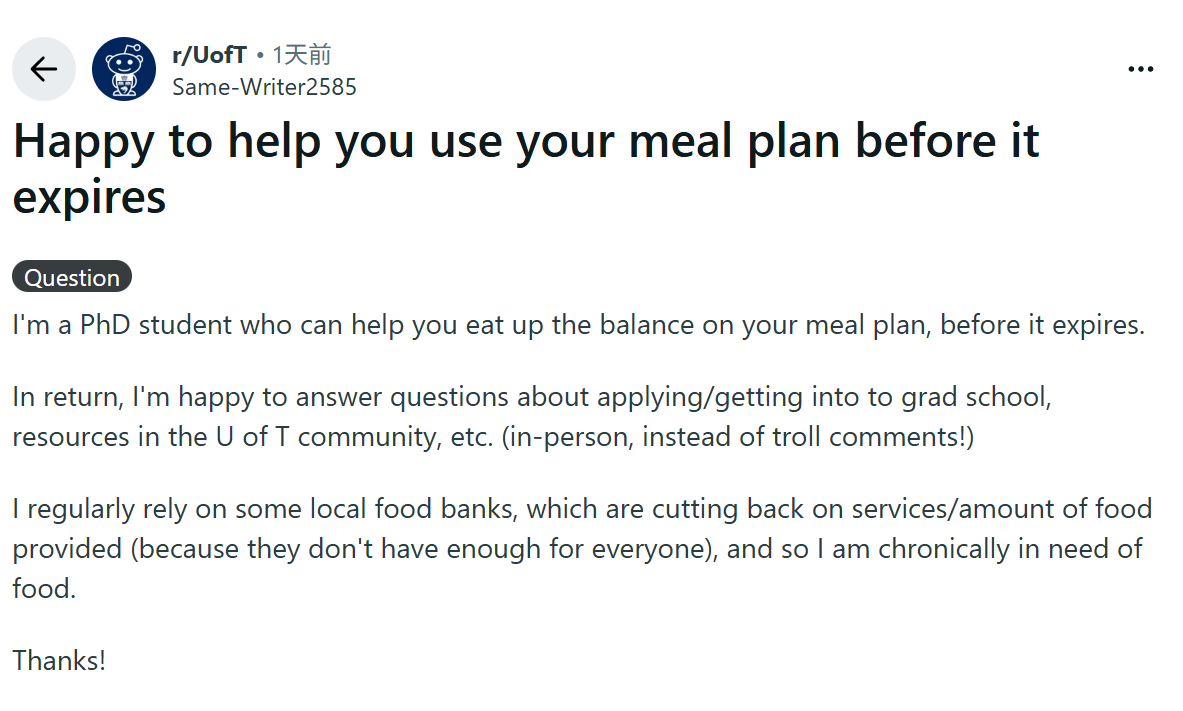Go to the r/UofT subreddit link
1183x711 pixels.
pos(209,55)
